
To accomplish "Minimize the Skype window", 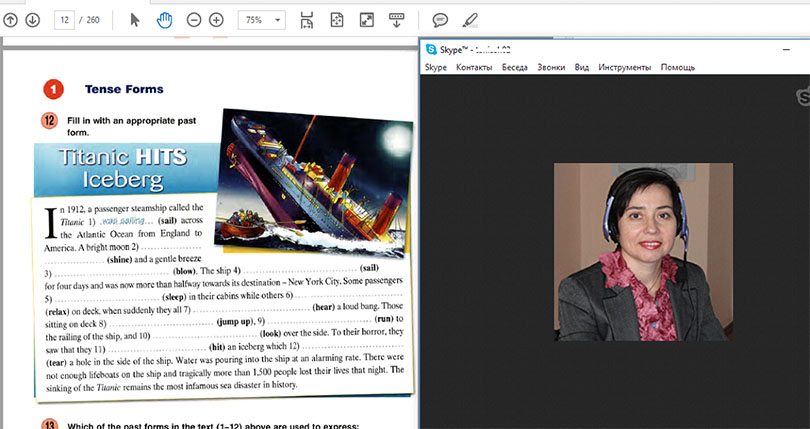I will tap(786, 50).
